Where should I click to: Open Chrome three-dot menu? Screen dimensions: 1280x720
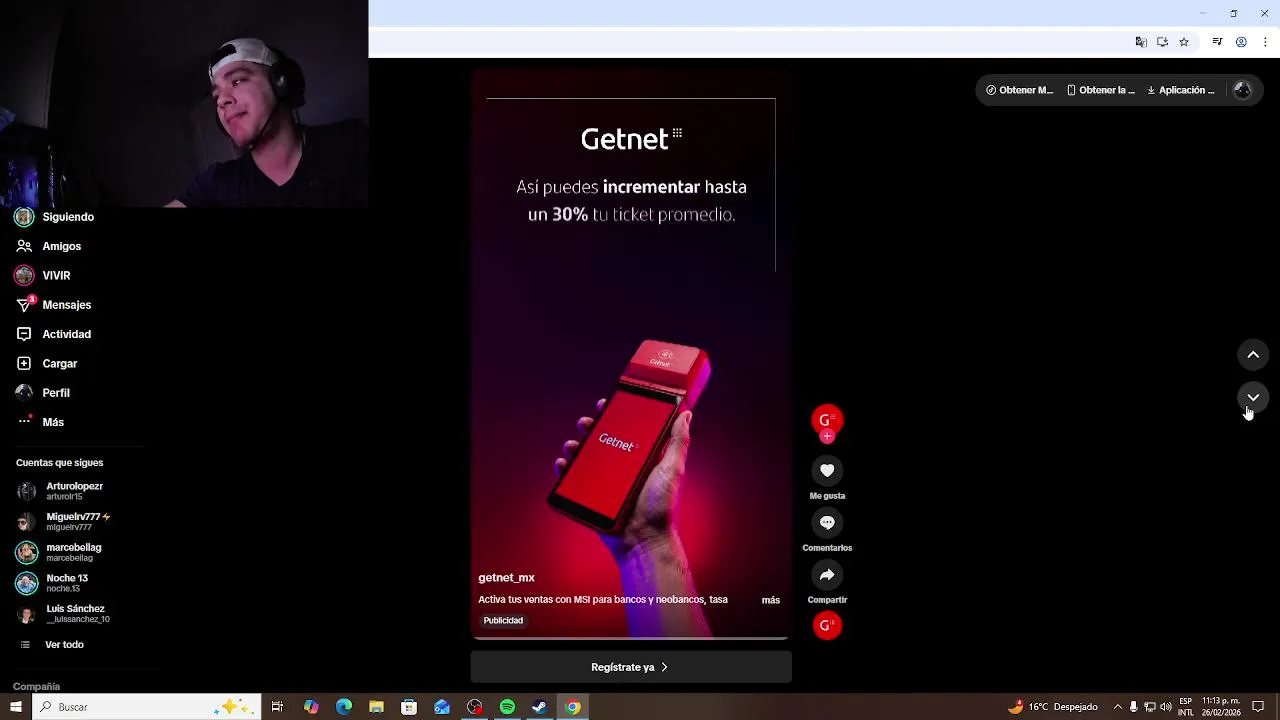click(1265, 42)
